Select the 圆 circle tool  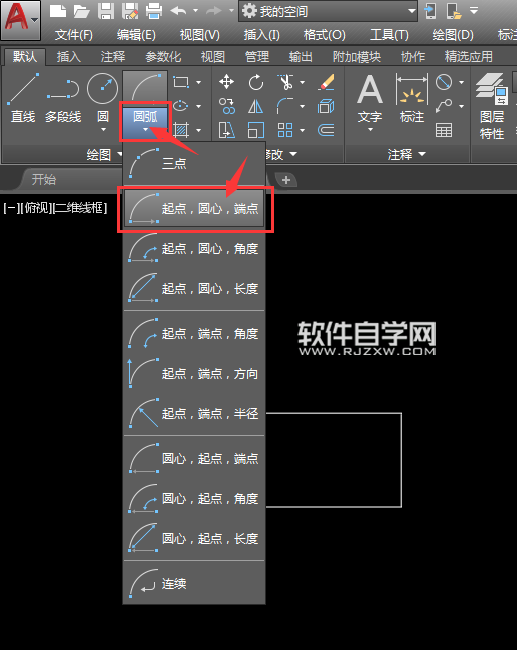[x=102, y=98]
